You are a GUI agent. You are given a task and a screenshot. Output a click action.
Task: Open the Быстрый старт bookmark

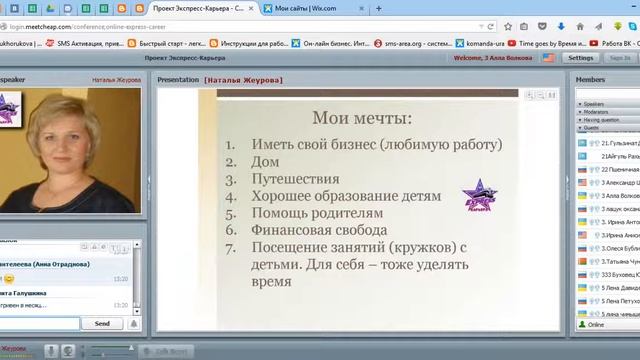click(166, 43)
